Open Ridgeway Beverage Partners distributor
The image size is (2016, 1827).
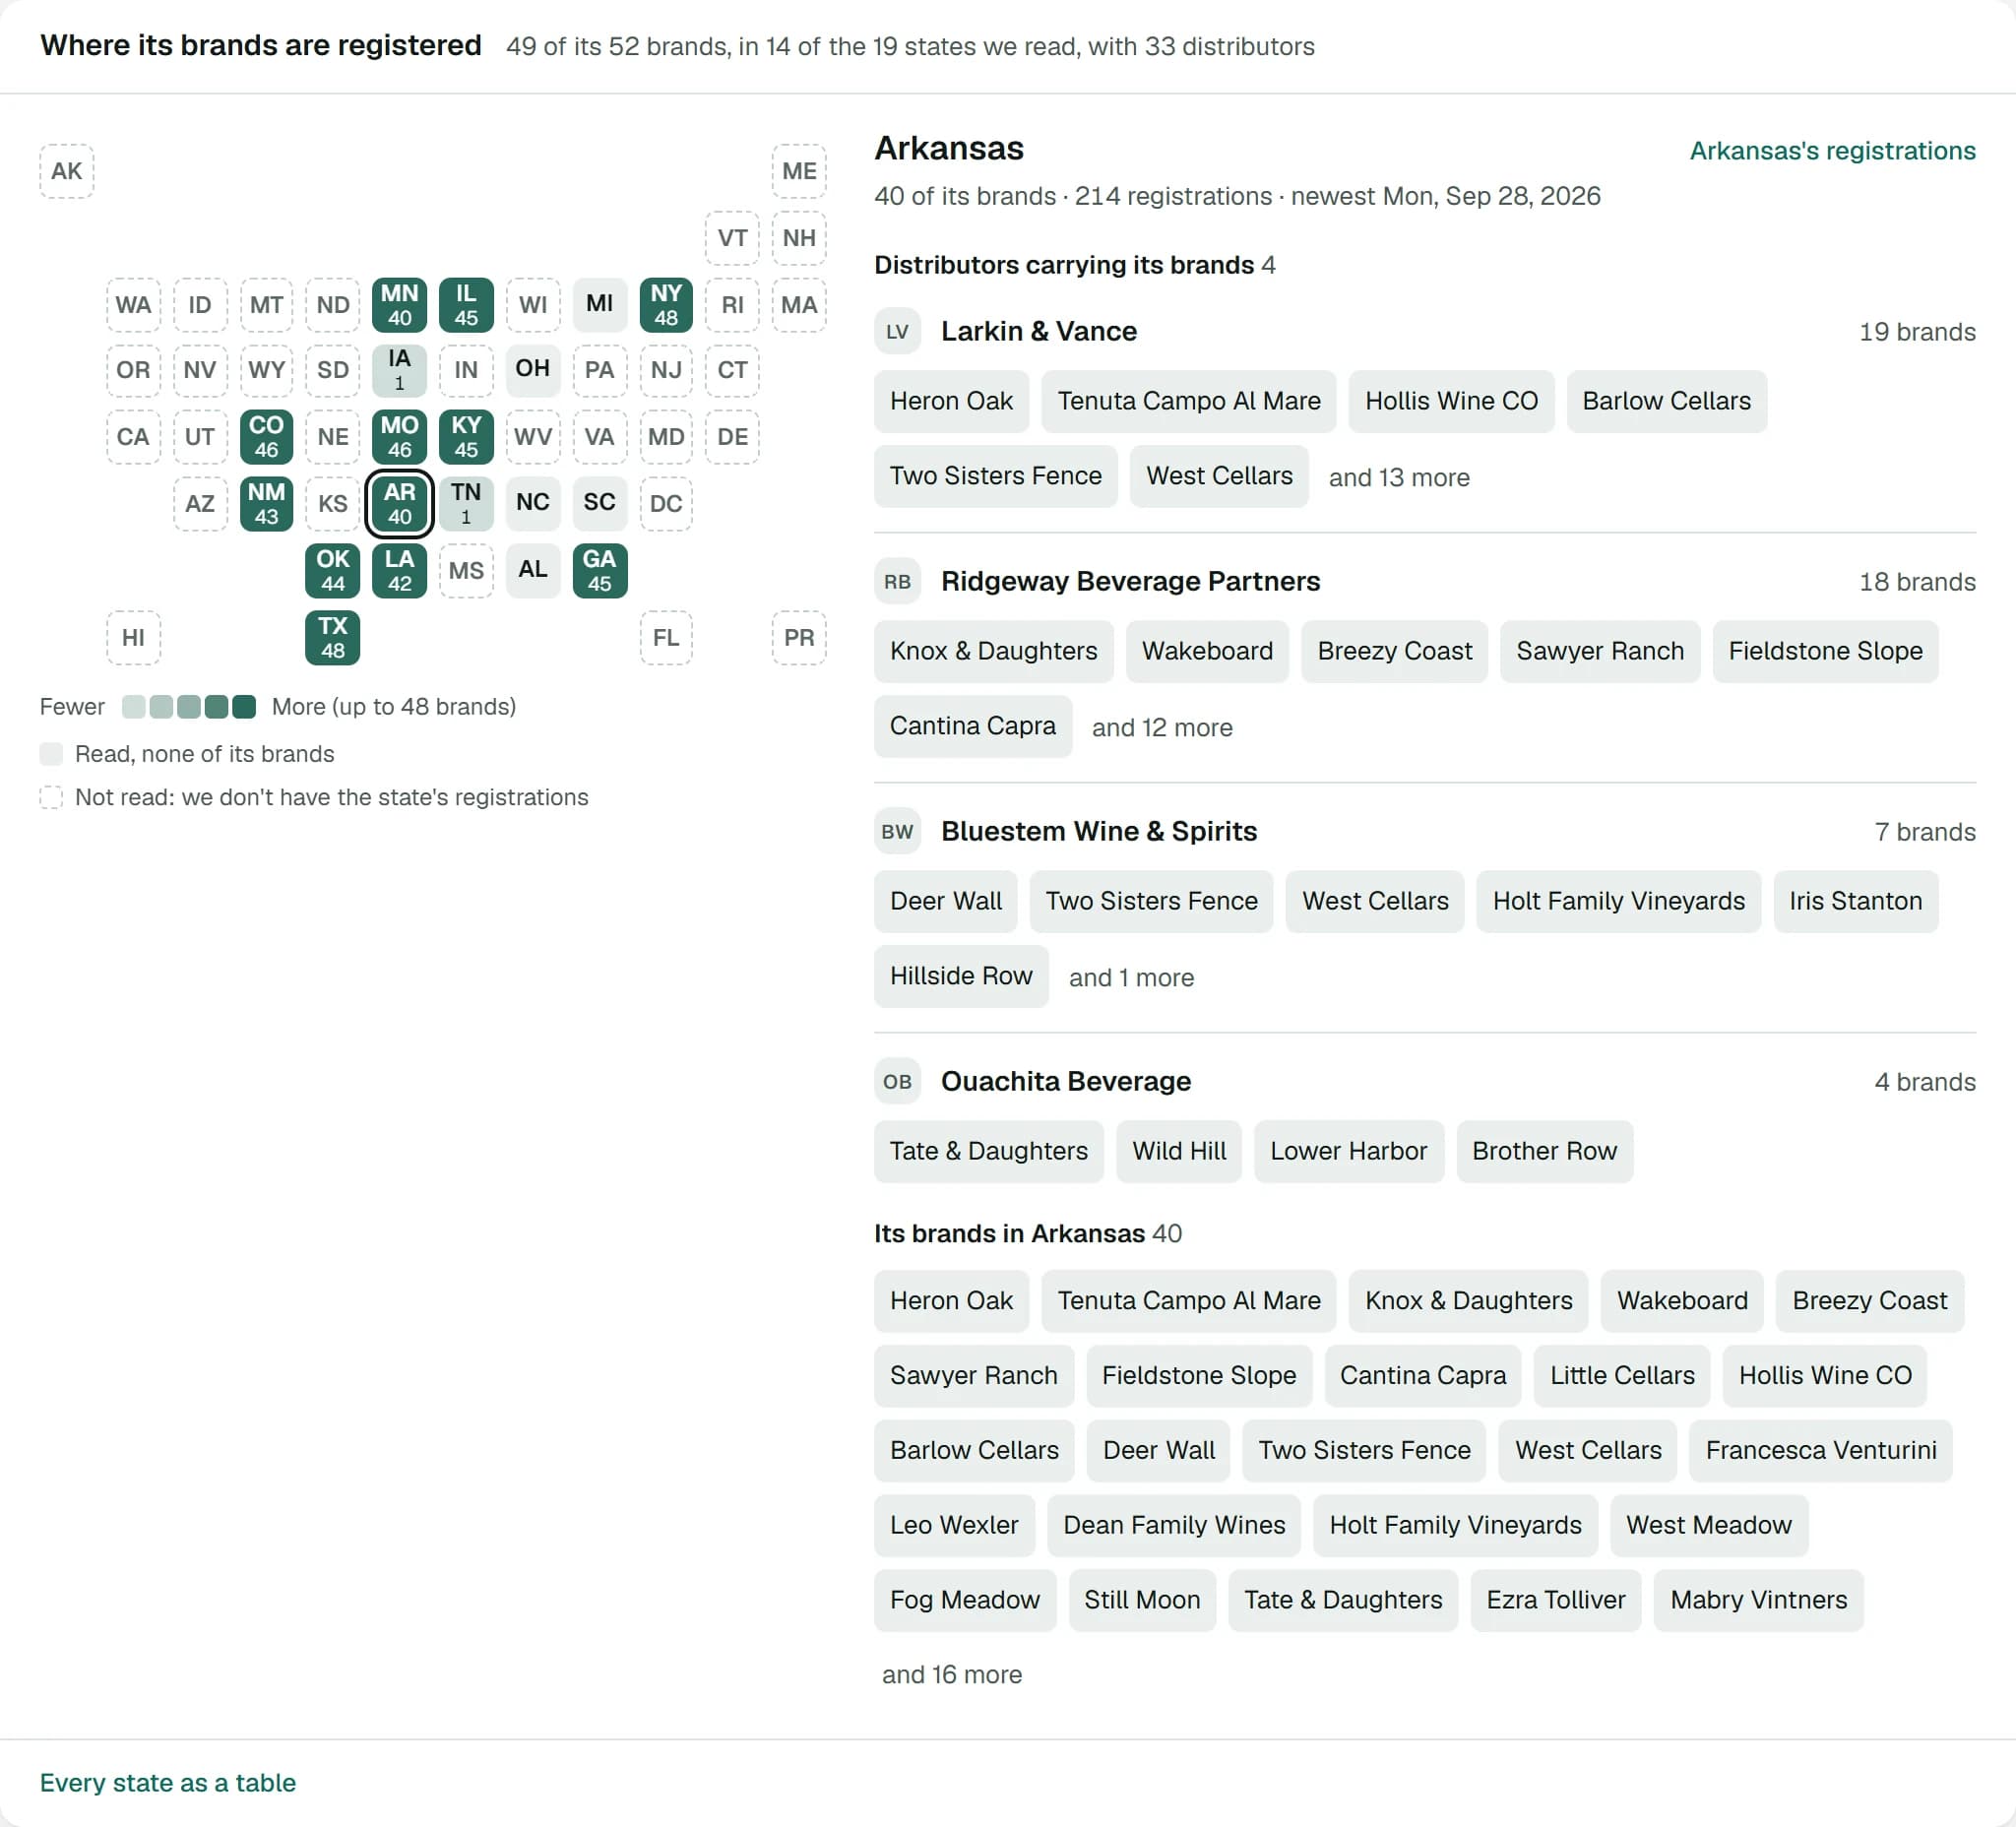pos(1130,581)
